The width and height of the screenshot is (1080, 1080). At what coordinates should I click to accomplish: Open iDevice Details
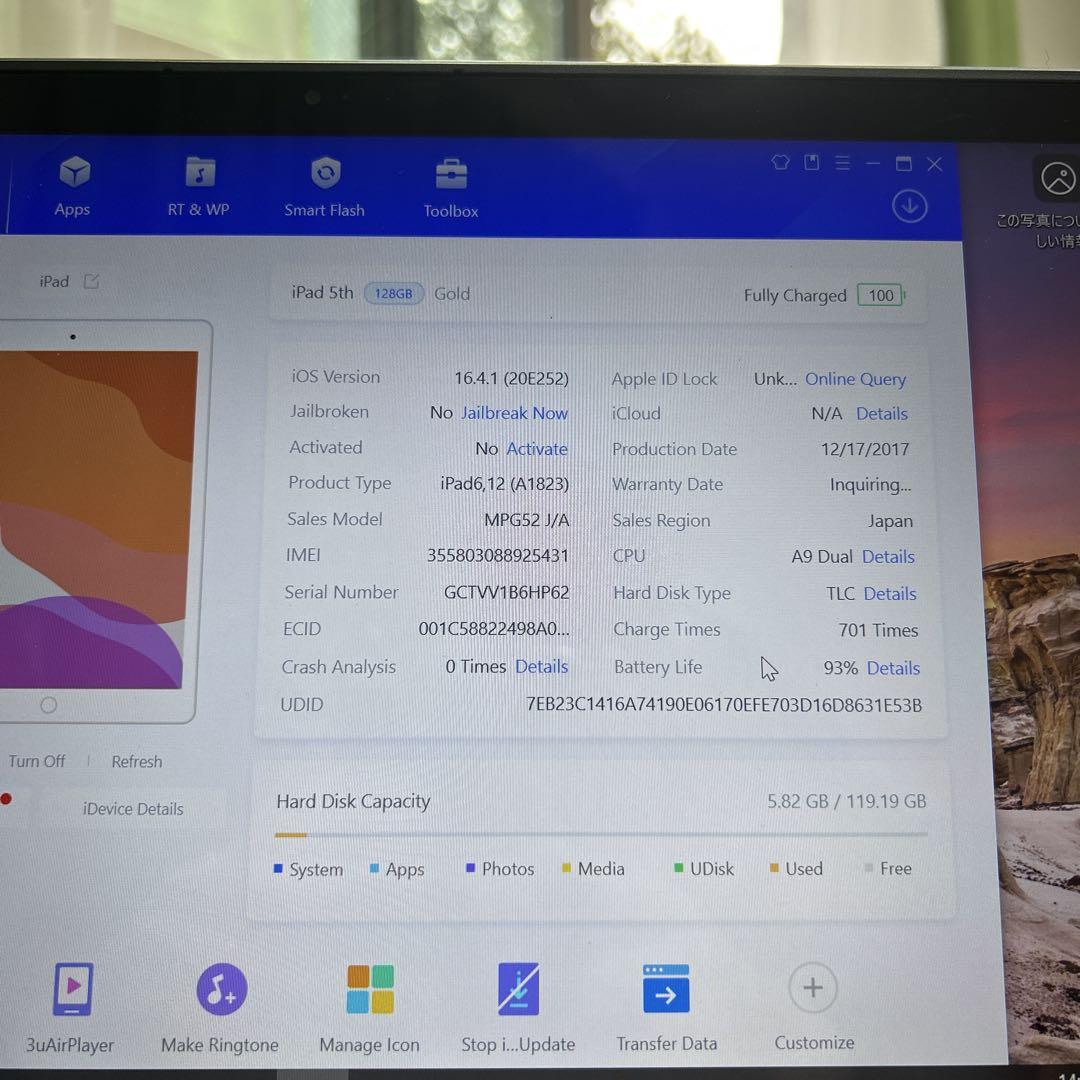[133, 809]
